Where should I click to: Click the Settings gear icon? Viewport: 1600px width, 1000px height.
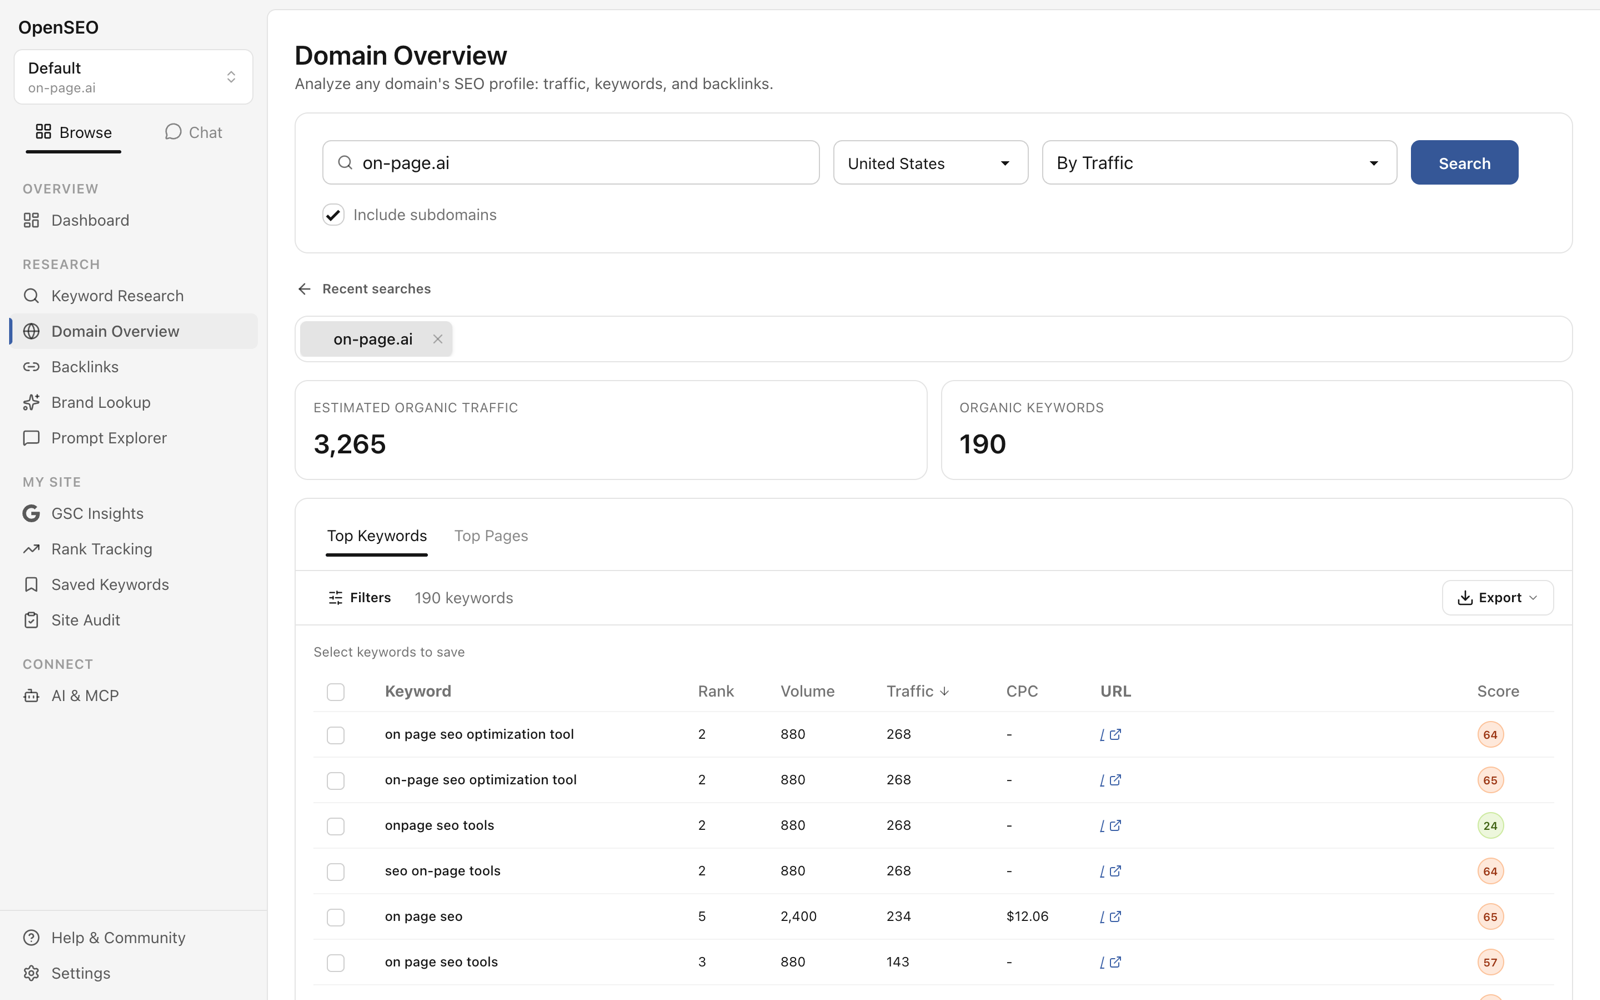pyautogui.click(x=31, y=973)
